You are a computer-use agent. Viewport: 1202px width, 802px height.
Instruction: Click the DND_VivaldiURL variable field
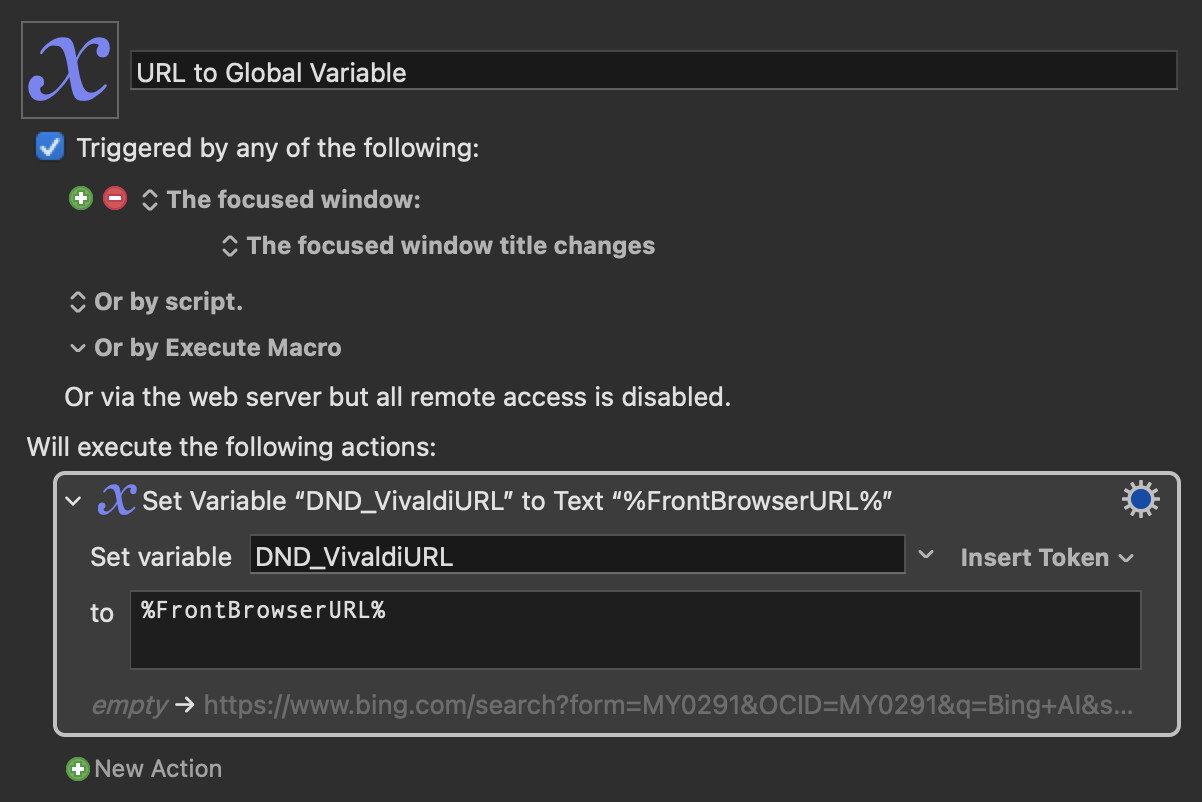577,556
